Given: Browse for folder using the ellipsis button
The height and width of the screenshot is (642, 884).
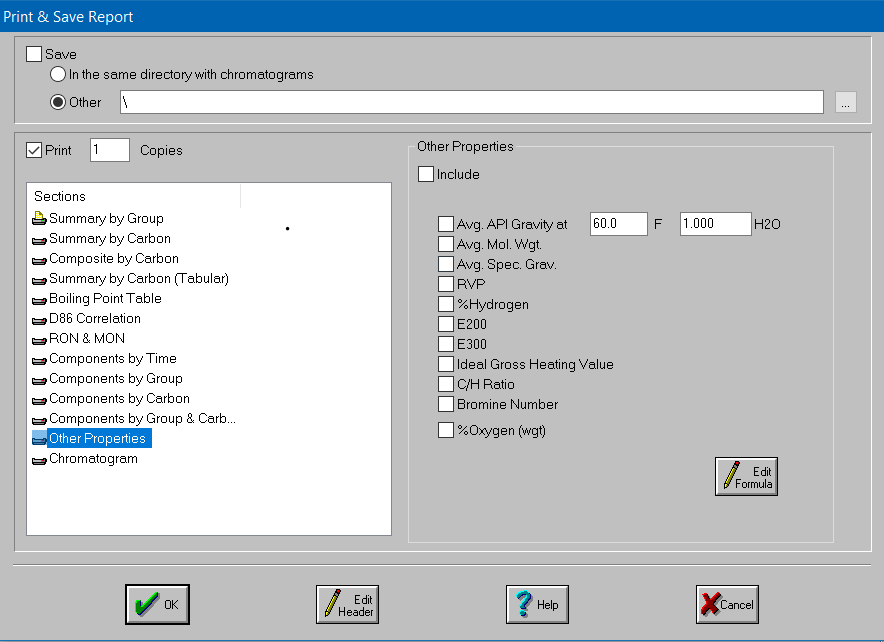Looking at the screenshot, I should pos(846,102).
